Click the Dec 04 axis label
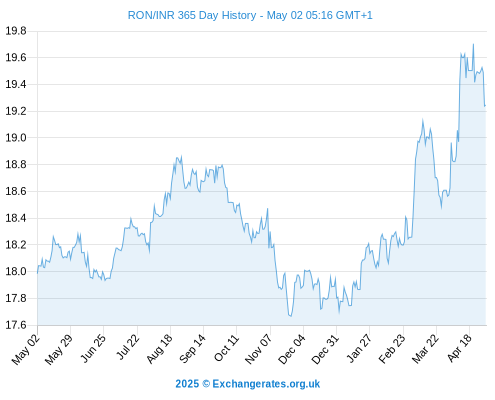This screenshot has height=400, width=495. pyautogui.click(x=292, y=349)
